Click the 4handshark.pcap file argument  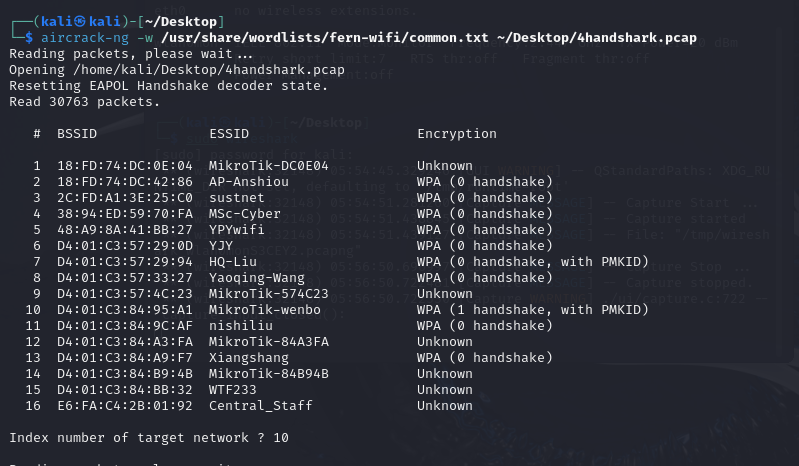tap(596, 38)
